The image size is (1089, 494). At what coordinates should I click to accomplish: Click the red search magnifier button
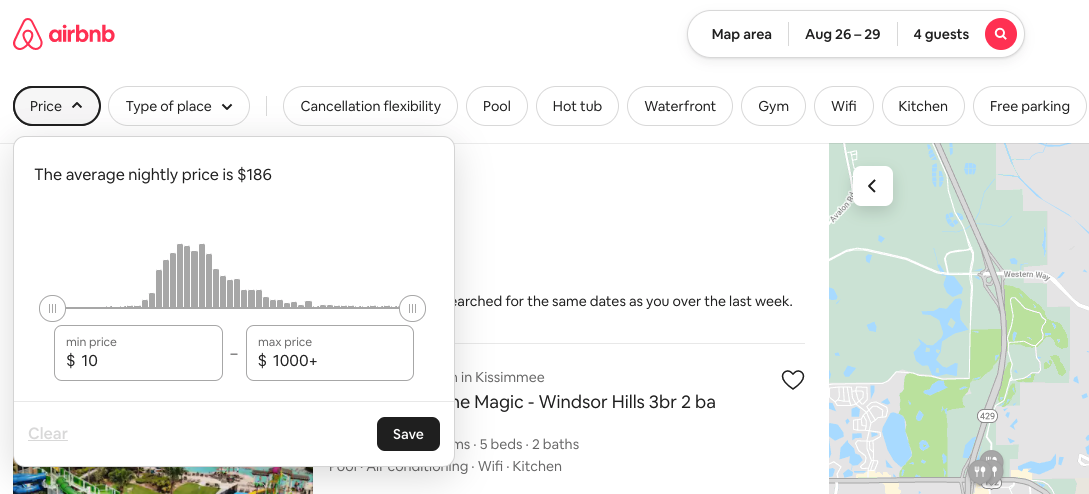[x=1000, y=35]
